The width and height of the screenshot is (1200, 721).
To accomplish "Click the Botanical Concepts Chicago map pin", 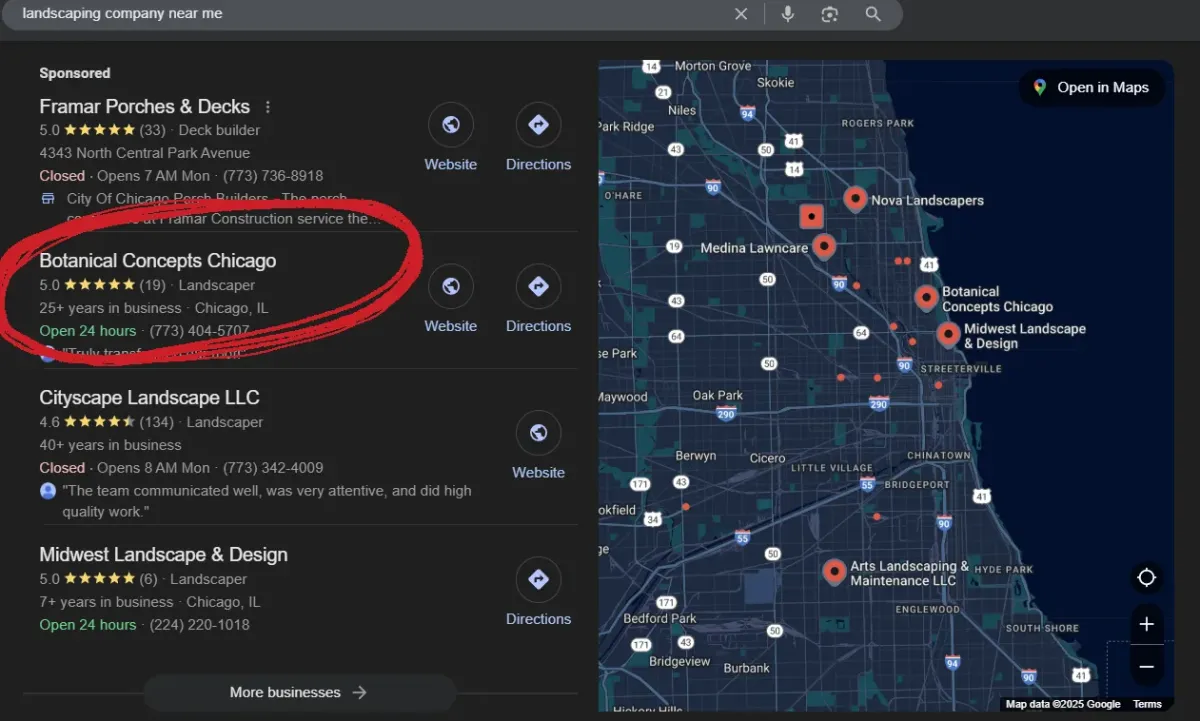I will click(926, 298).
